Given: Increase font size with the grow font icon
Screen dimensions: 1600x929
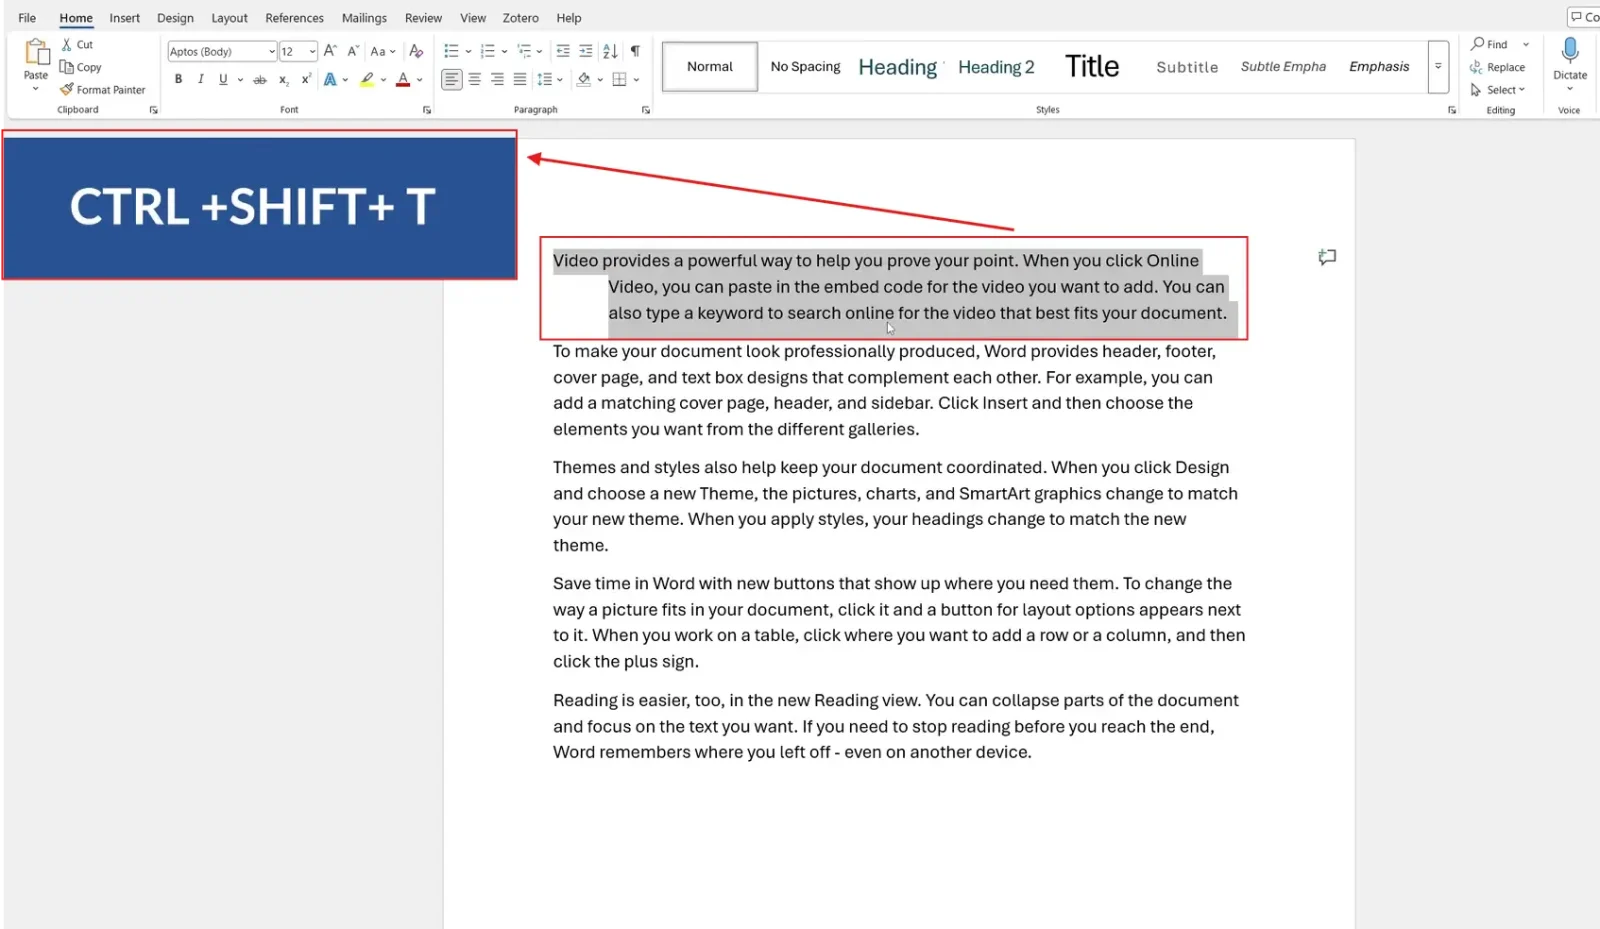Looking at the screenshot, I should [x=330, y=51].
